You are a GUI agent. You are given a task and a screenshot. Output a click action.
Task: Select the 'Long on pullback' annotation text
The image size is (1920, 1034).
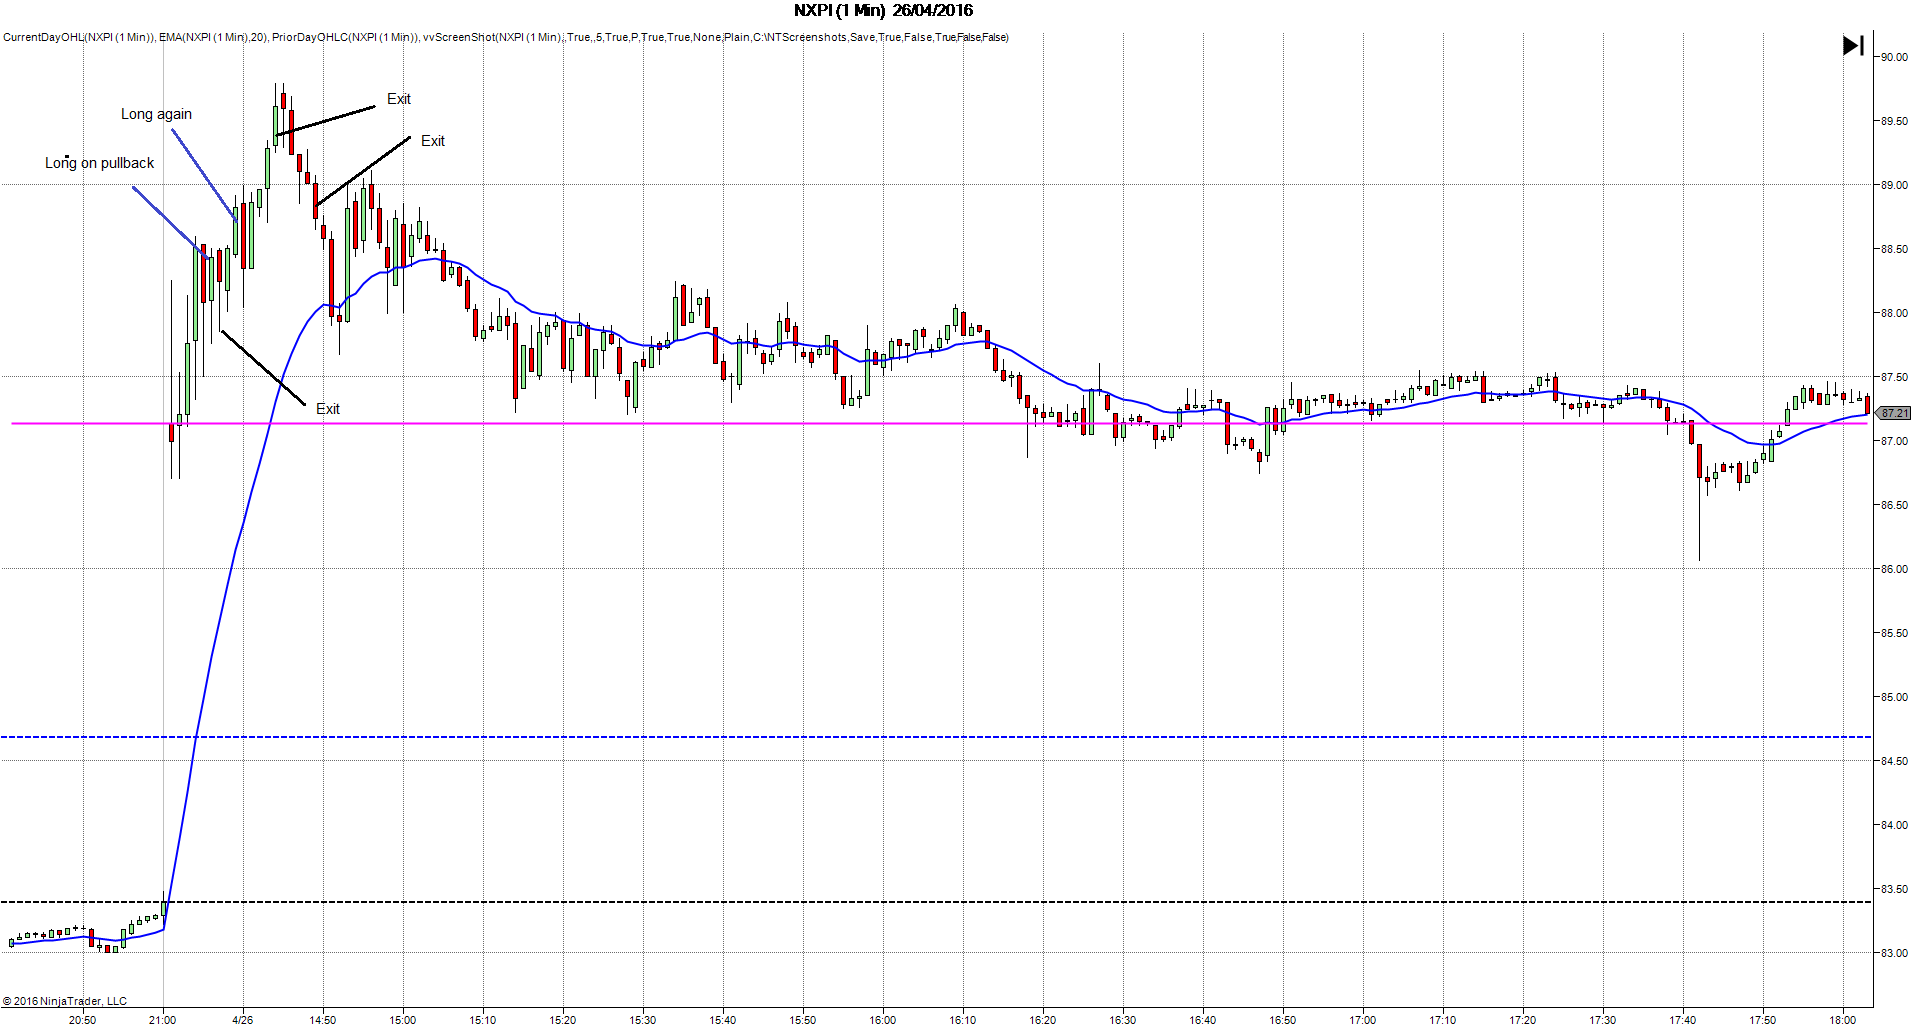pyautogui.click(x=100, y=163)
